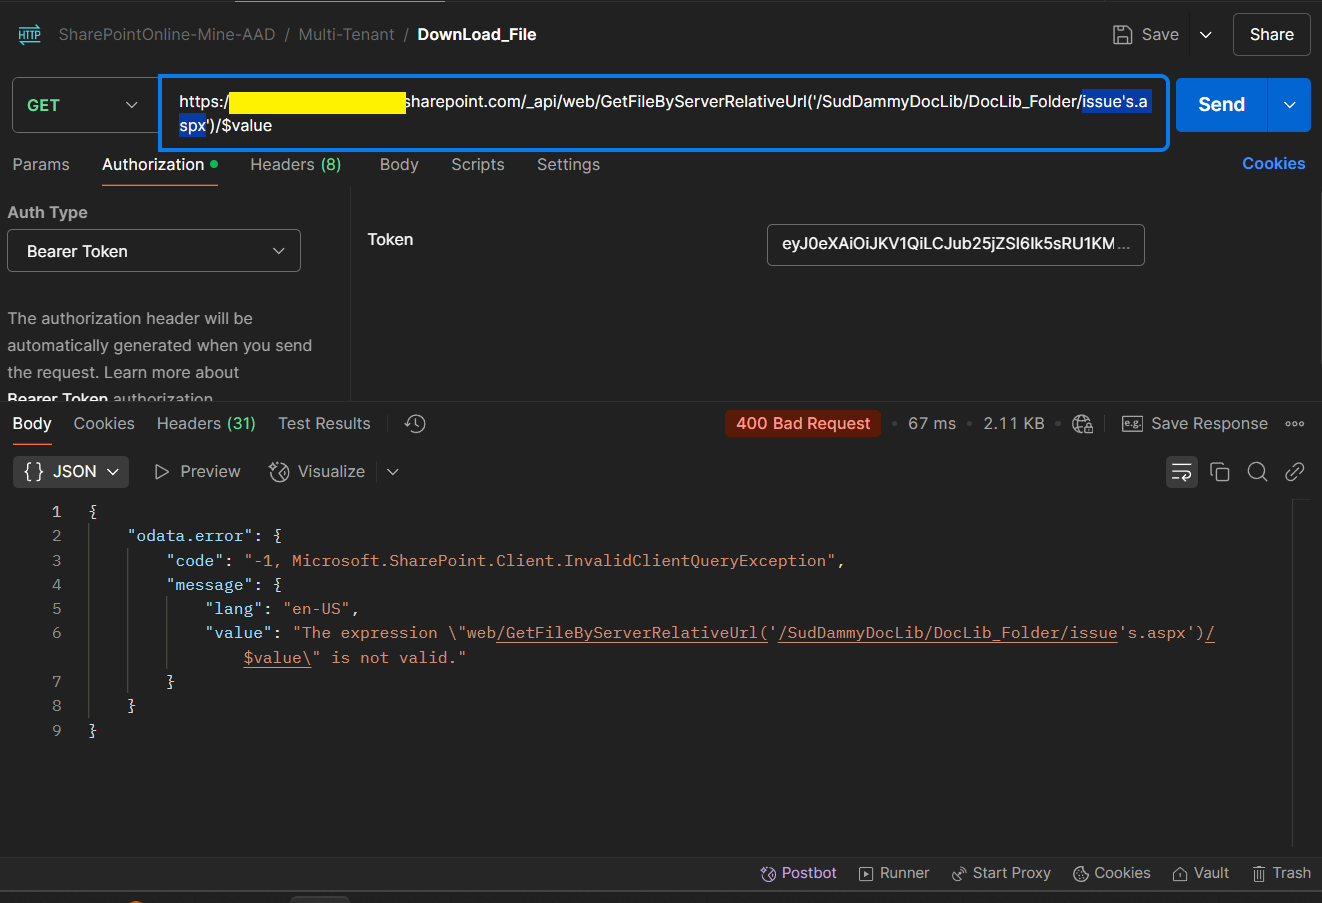Image resolution: width=1322 pixels, height=903 pixels.
Task: Toggle line wrap in response body
Action: [1182, 472]
